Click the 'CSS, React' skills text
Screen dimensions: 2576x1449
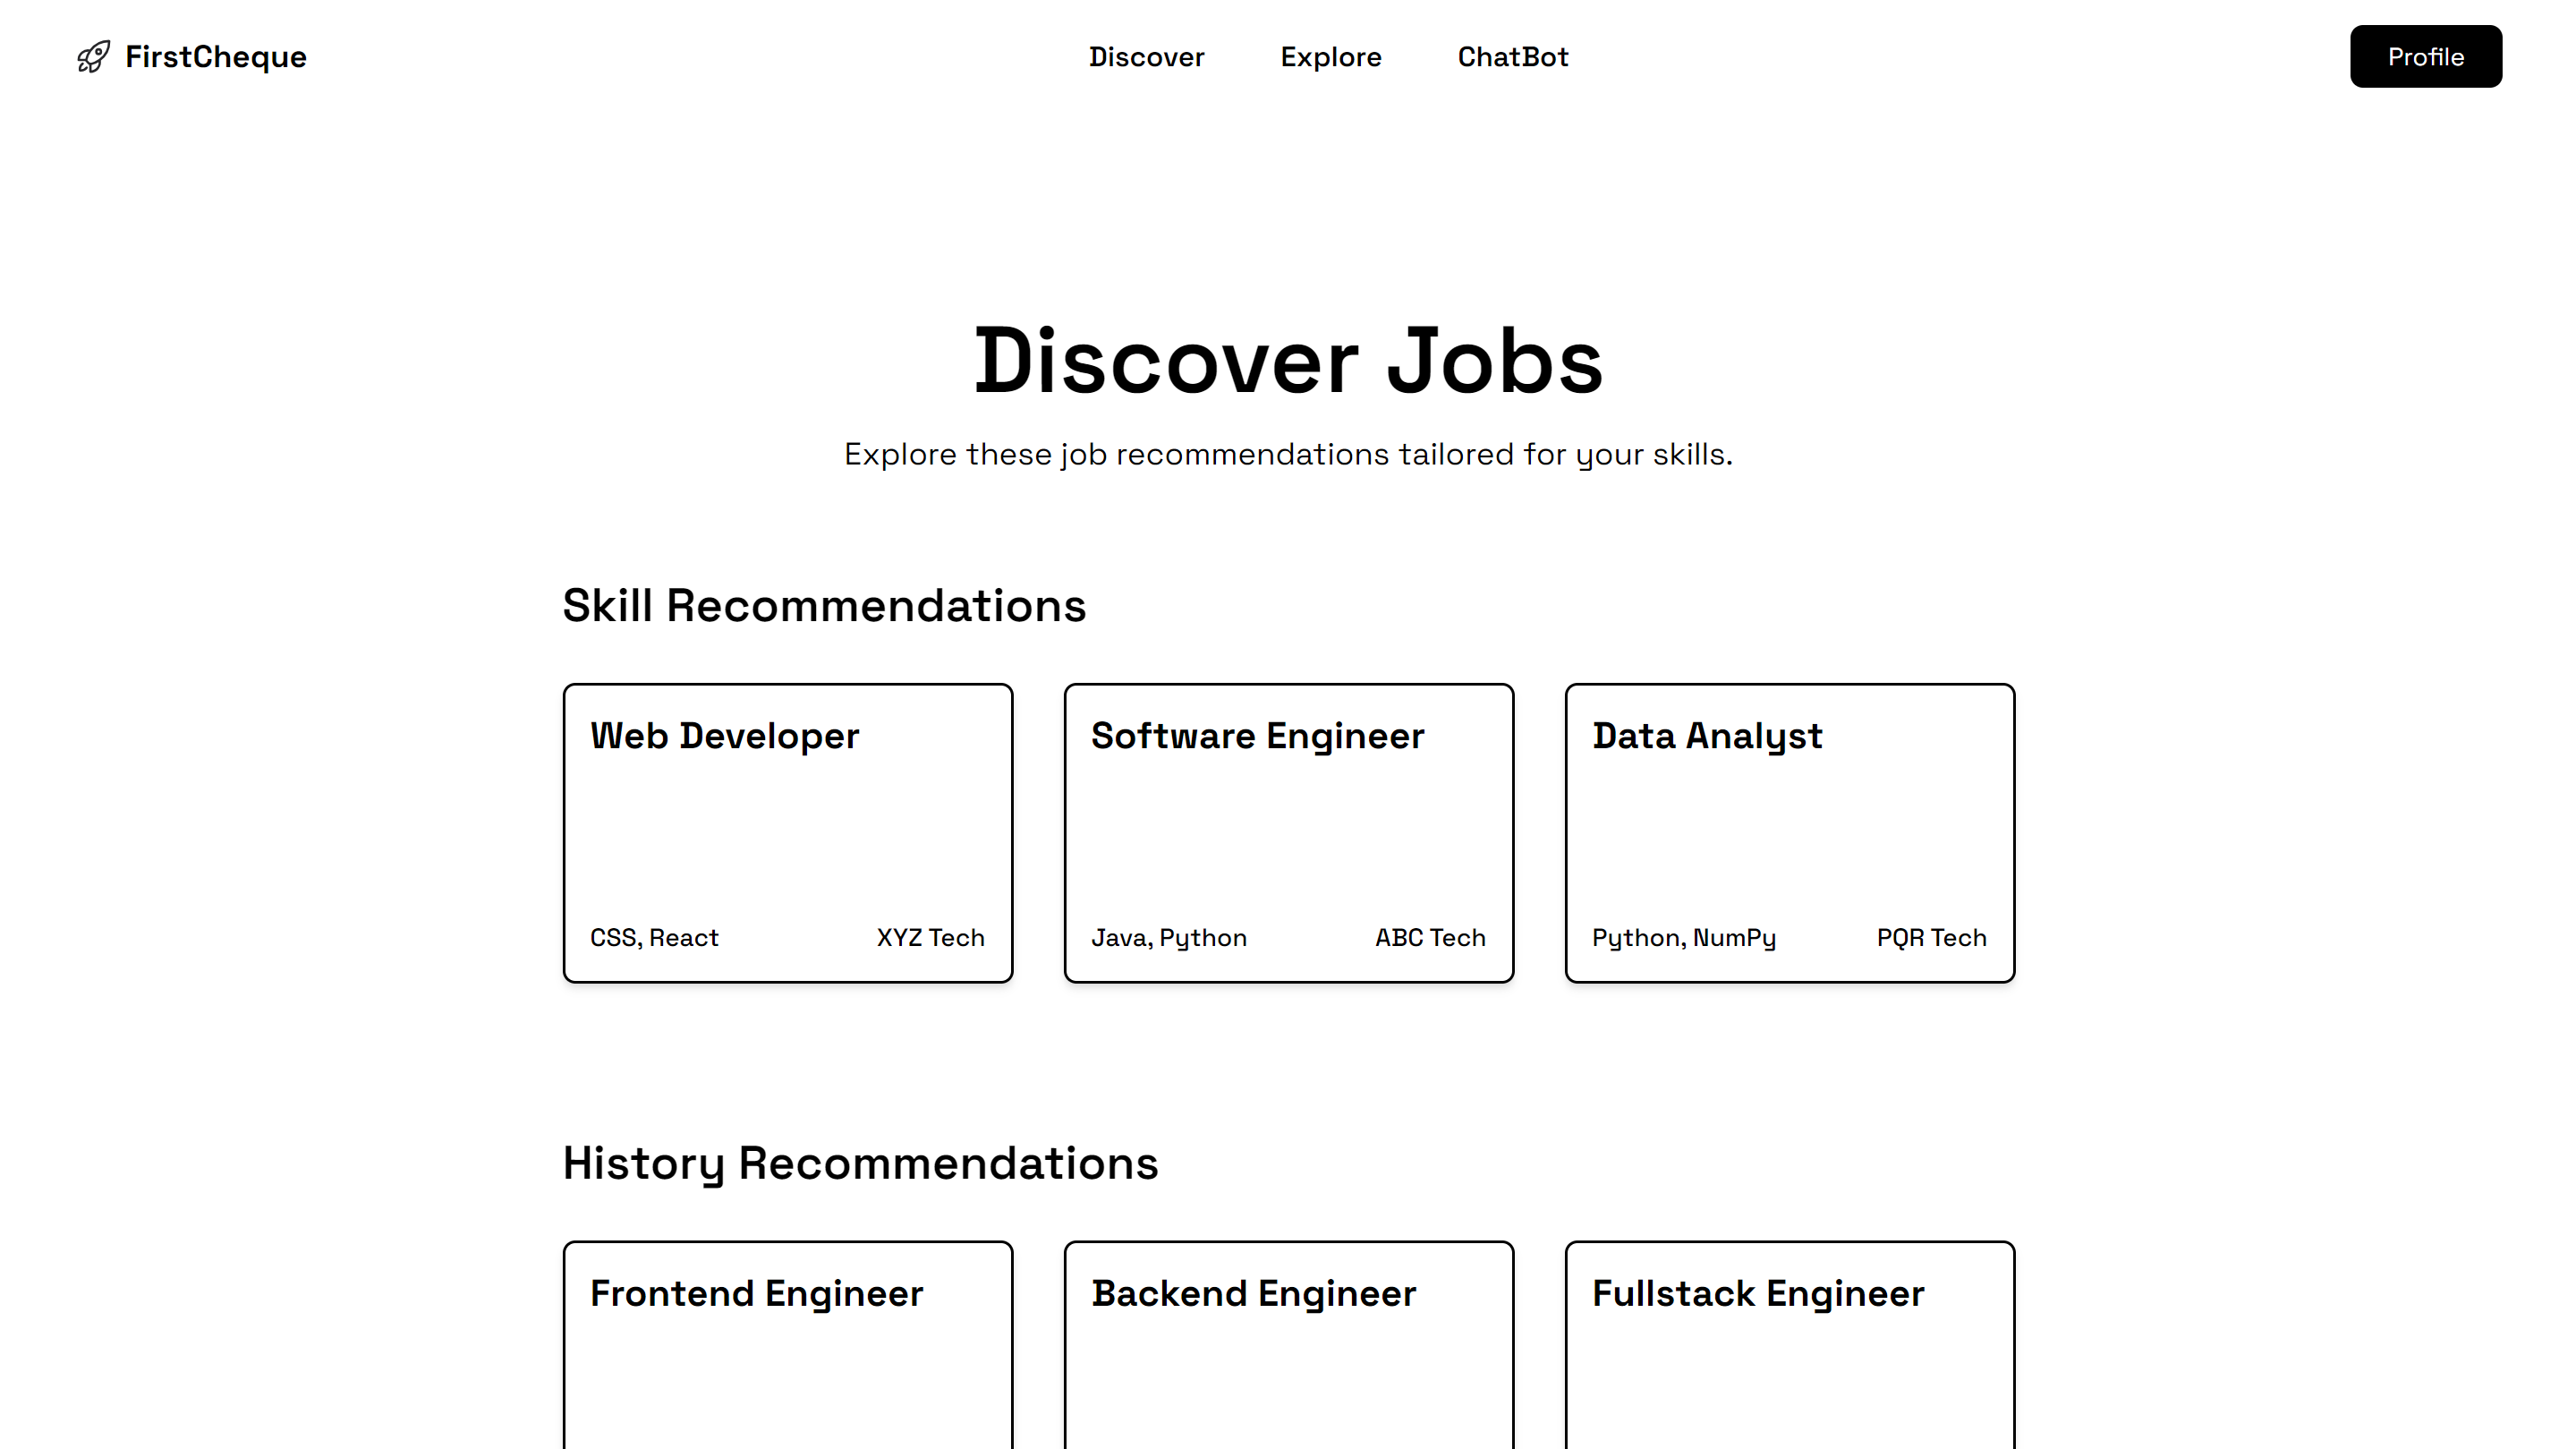coord(654,938)
